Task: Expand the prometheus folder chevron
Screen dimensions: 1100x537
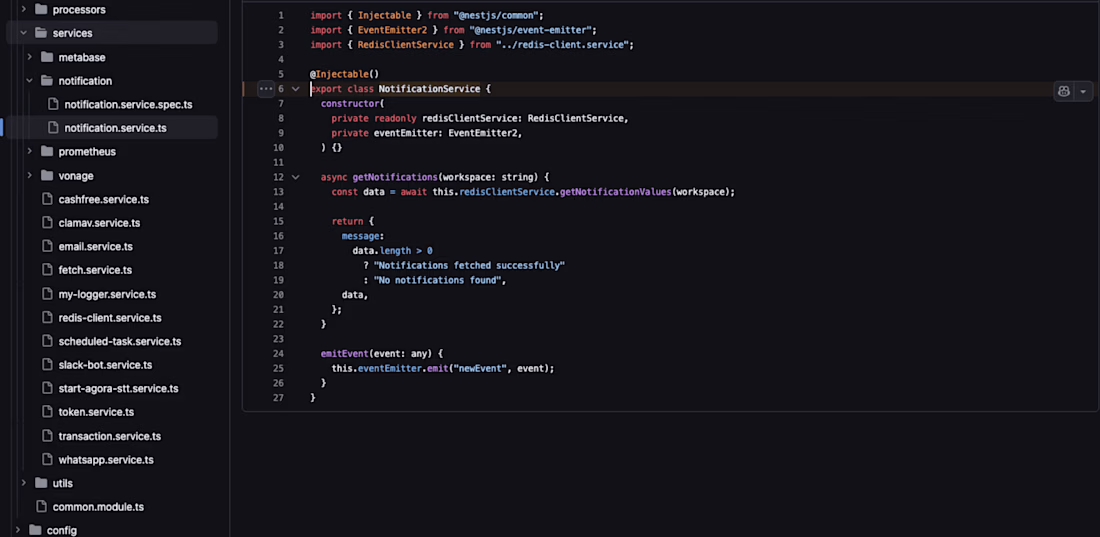Action: 29,152
